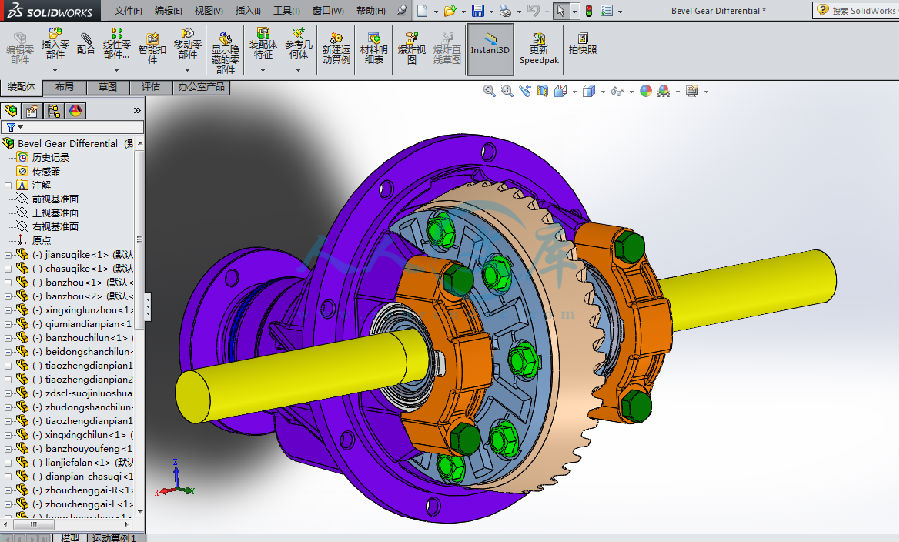This screenshot has height=542, width=899.
Task: Switch to the Layout ribbon tab
Action: (x=64, y=87)
